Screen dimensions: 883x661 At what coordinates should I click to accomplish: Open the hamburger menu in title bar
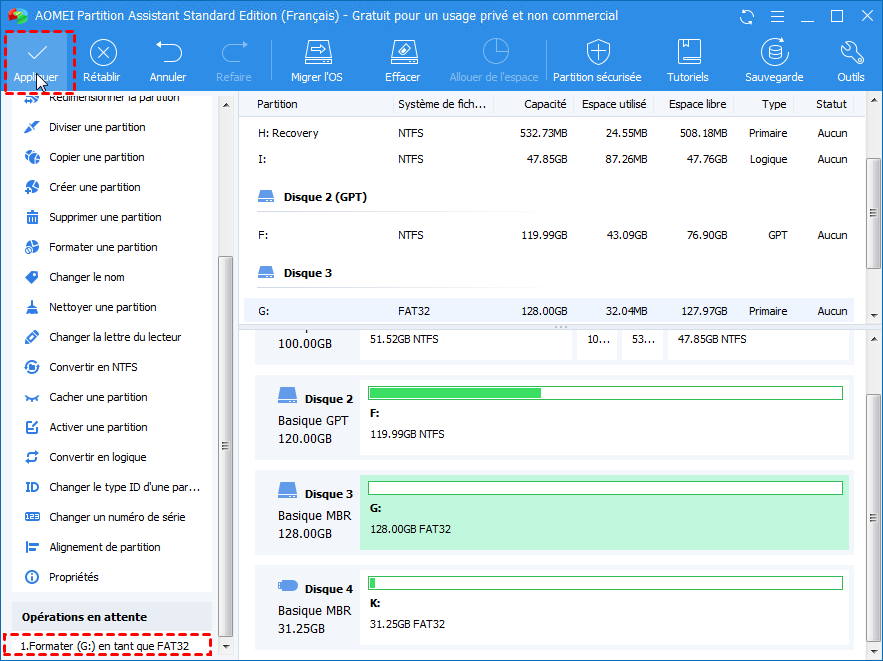(x=777, y=16)
